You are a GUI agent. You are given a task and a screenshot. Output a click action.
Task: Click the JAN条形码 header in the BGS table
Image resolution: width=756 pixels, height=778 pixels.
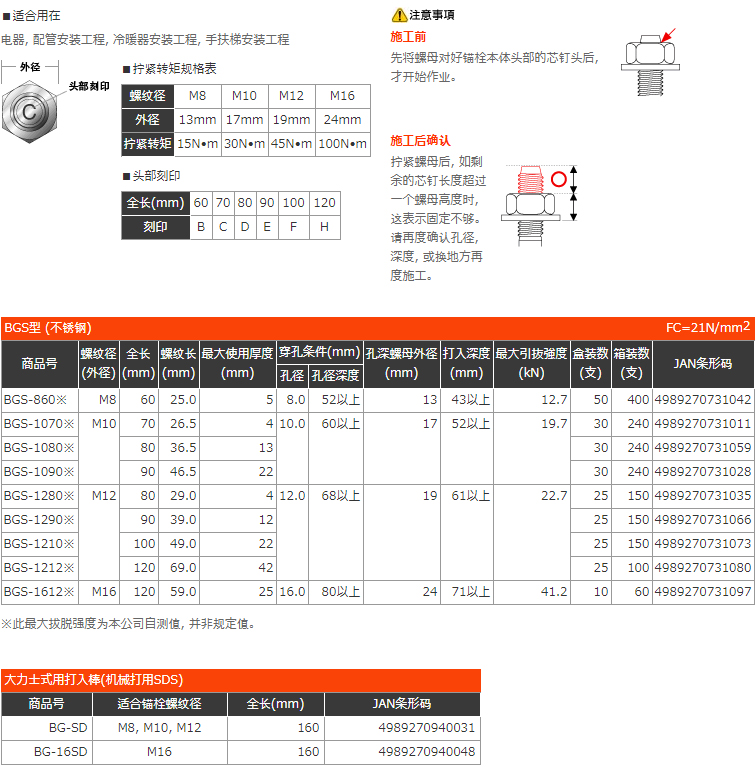coord(702,364)
